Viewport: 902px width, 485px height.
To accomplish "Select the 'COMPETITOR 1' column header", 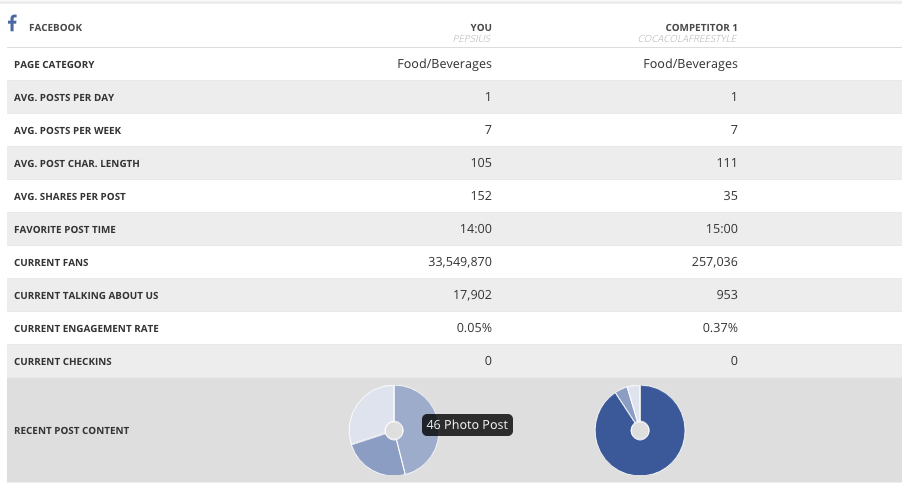I will 701,27.
